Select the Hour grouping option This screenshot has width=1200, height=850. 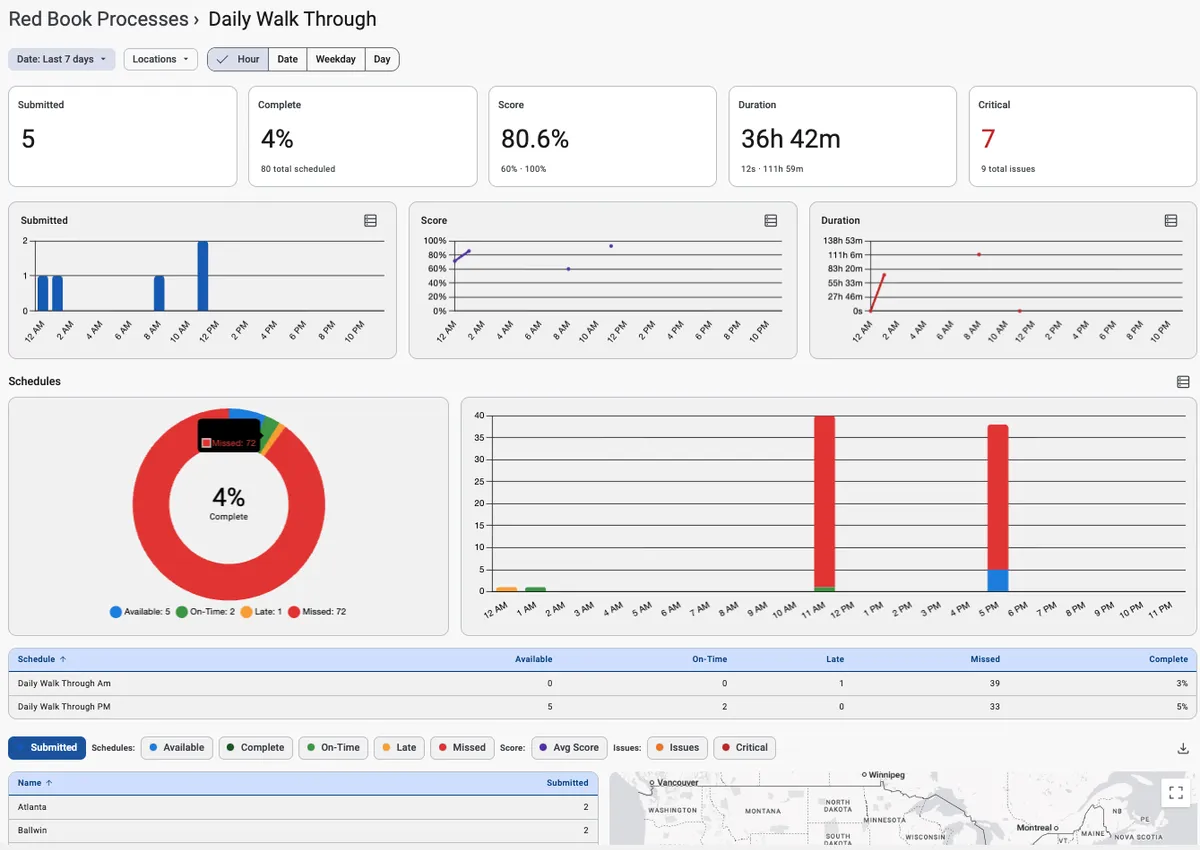coord(238,59)
